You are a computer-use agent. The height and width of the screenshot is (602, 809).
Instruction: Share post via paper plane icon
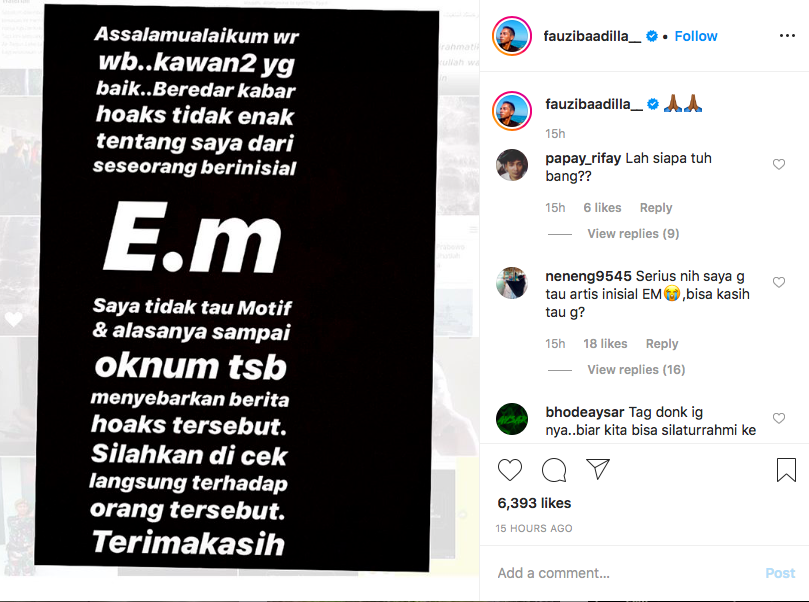pyautogui.click(x=598, y=469)
